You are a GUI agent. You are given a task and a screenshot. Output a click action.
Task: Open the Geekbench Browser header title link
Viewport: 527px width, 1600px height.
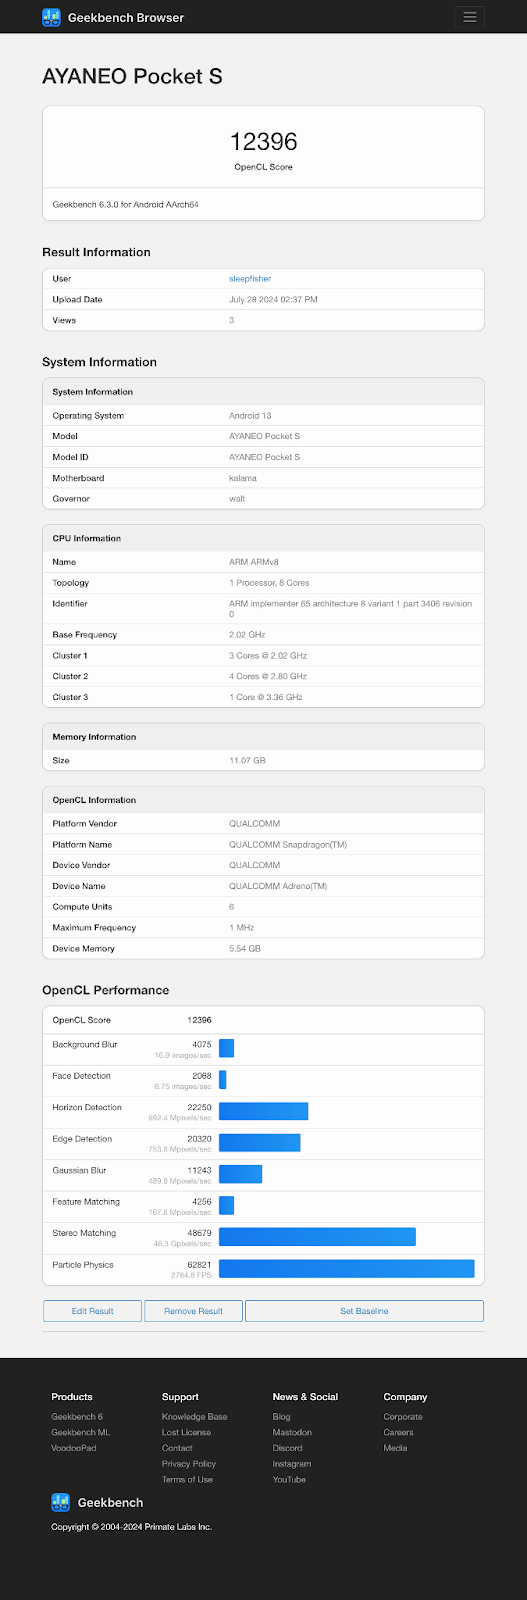[126, 17]
